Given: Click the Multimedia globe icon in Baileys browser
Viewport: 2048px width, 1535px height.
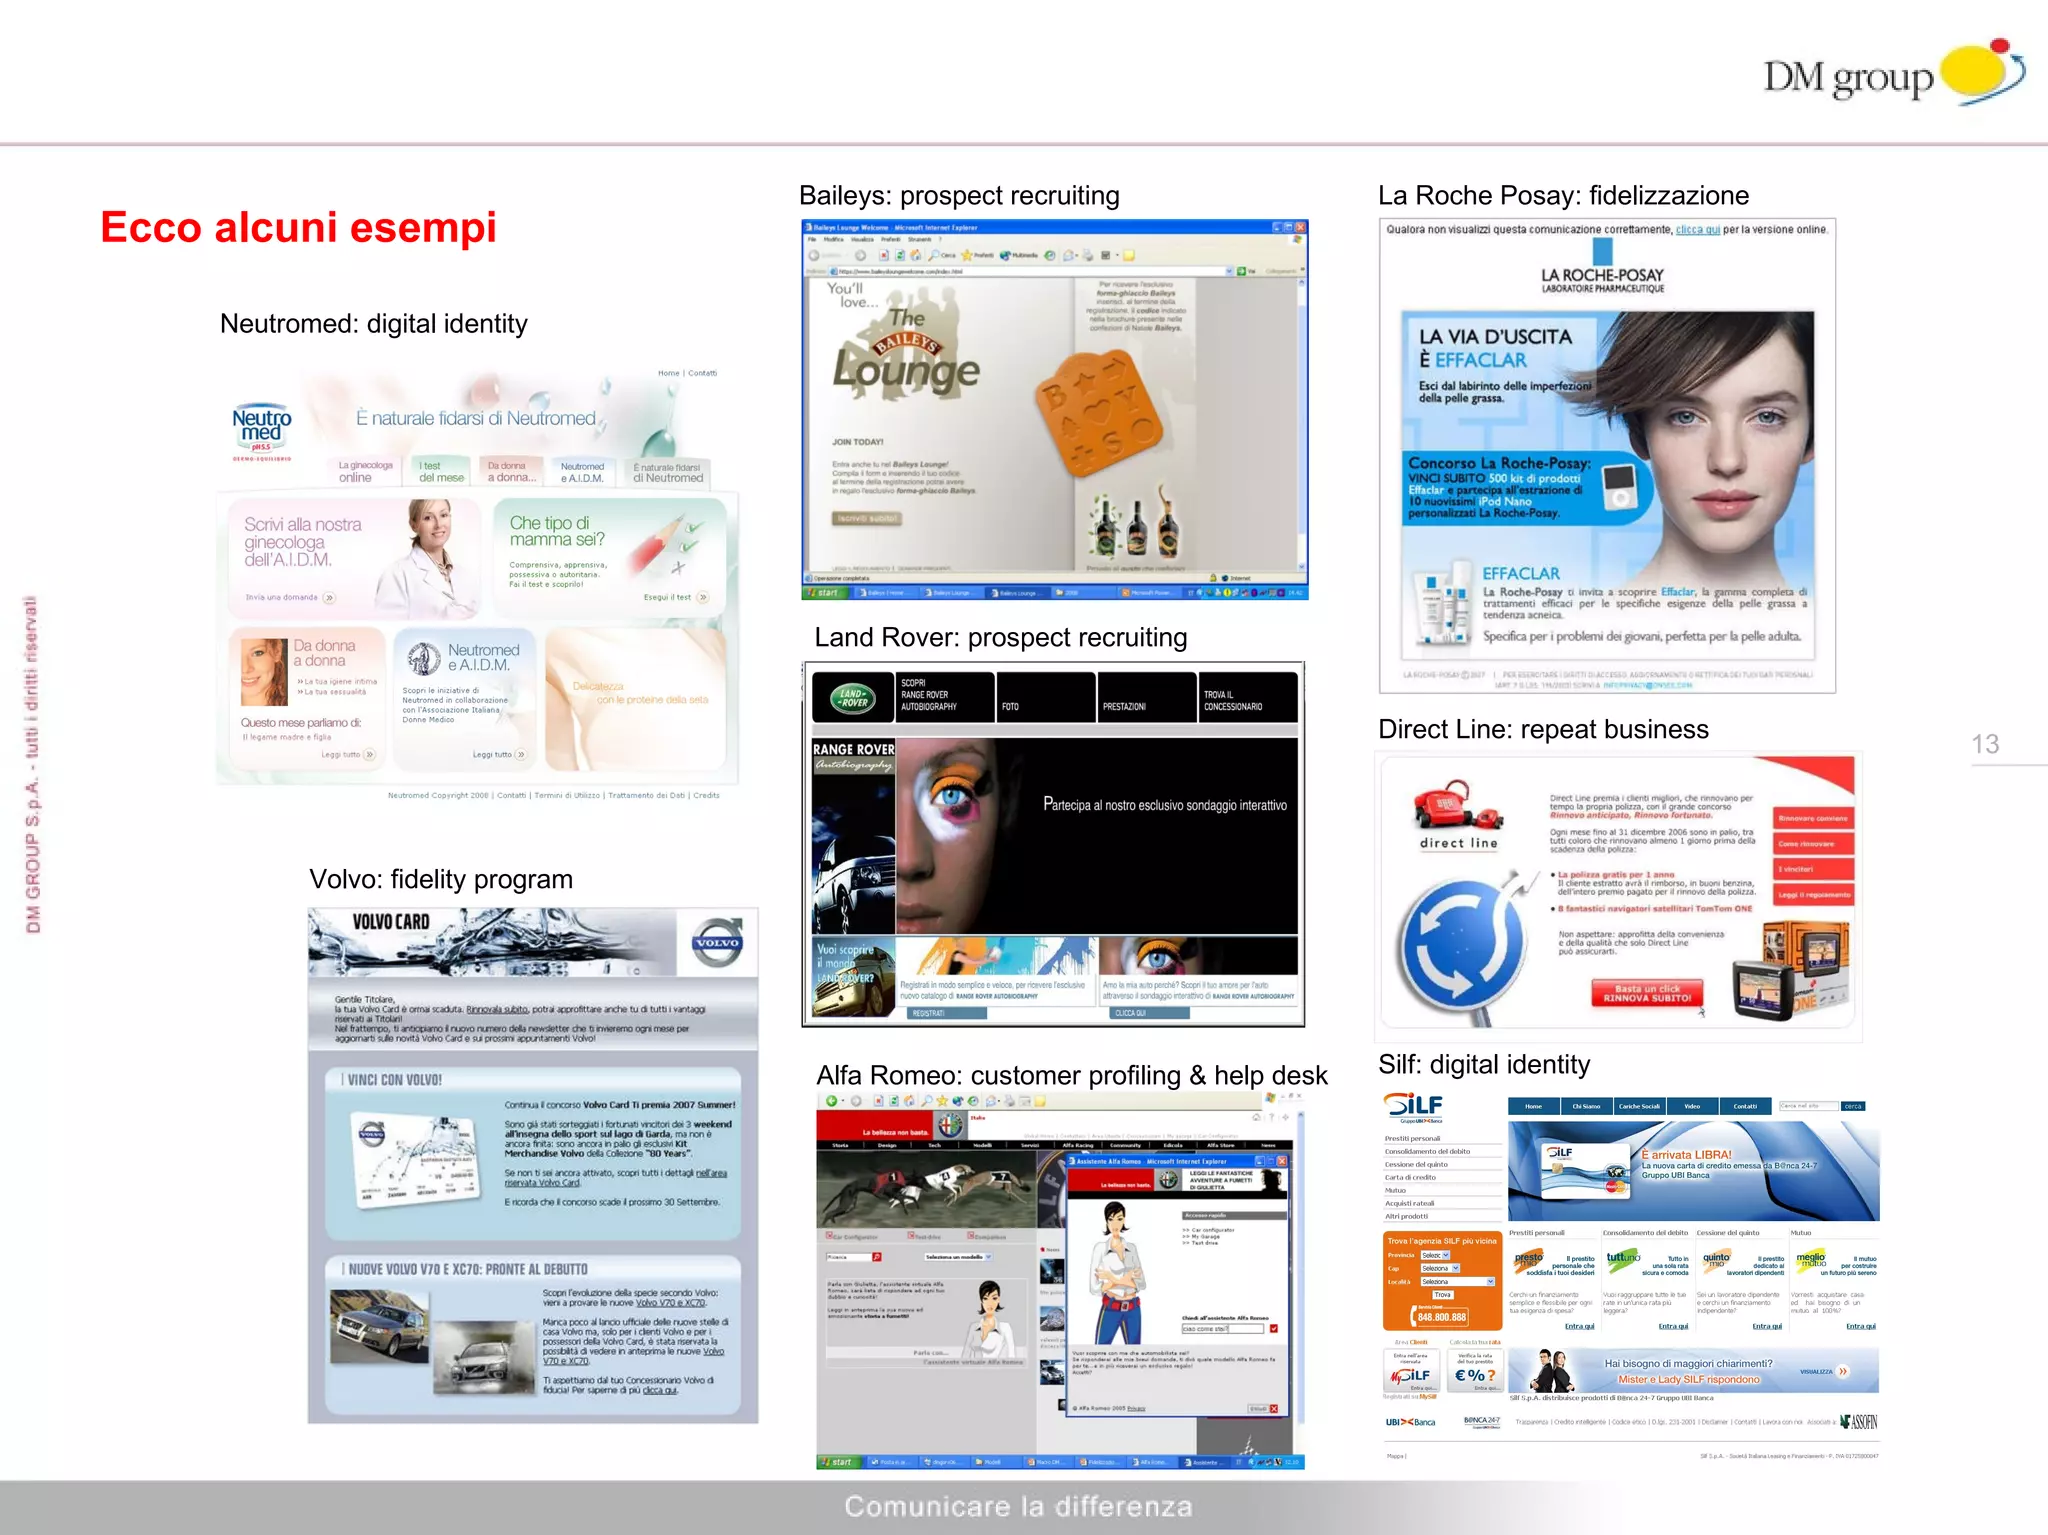Looking at the screenshot, I should click(x=1005, y=255).
